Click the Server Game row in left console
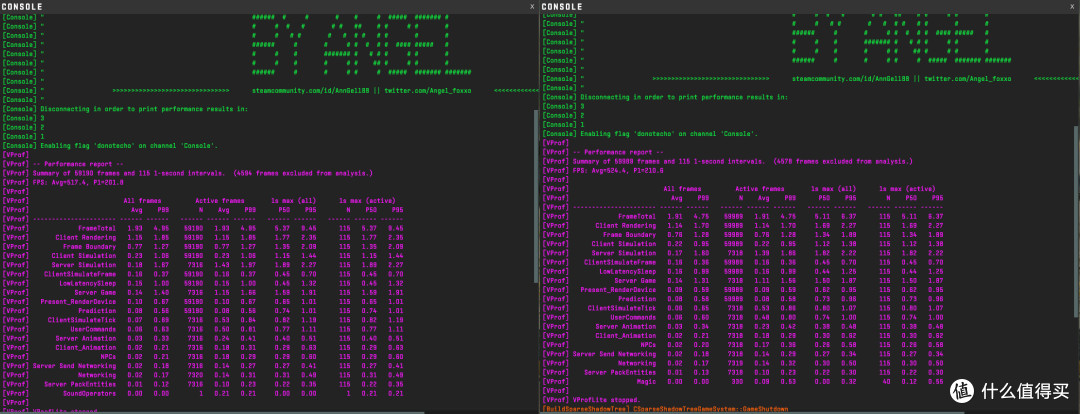The width and height of the screenshot is (1080, 414). pos(203,292)
